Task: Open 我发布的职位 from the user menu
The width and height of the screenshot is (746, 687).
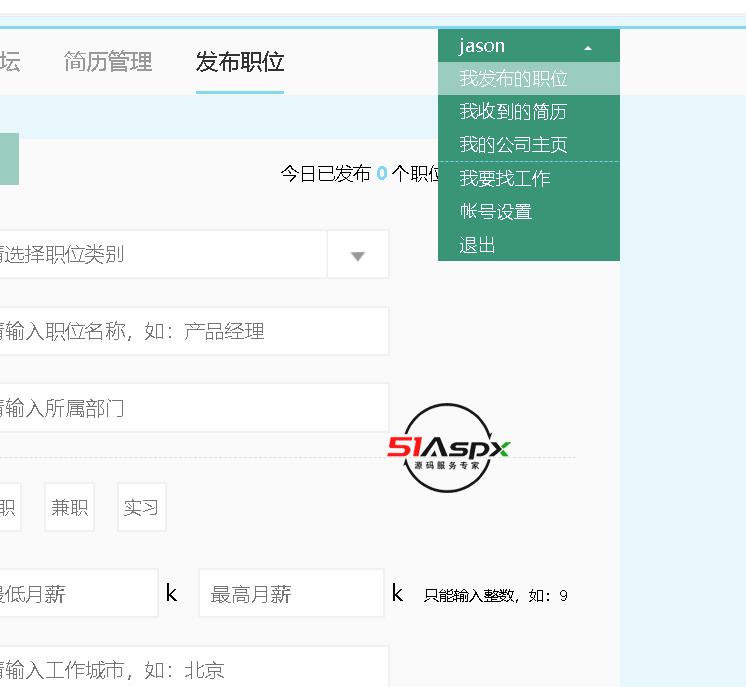Action: 513,79
